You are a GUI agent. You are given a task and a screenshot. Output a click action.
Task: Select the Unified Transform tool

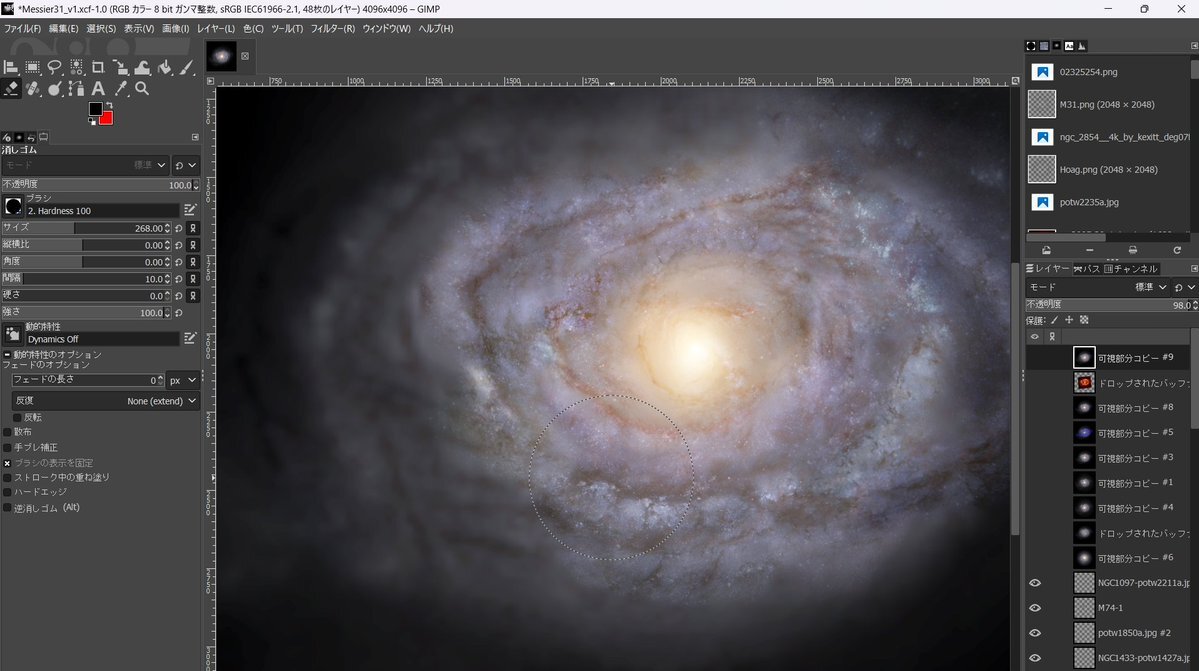coord(120,67)
